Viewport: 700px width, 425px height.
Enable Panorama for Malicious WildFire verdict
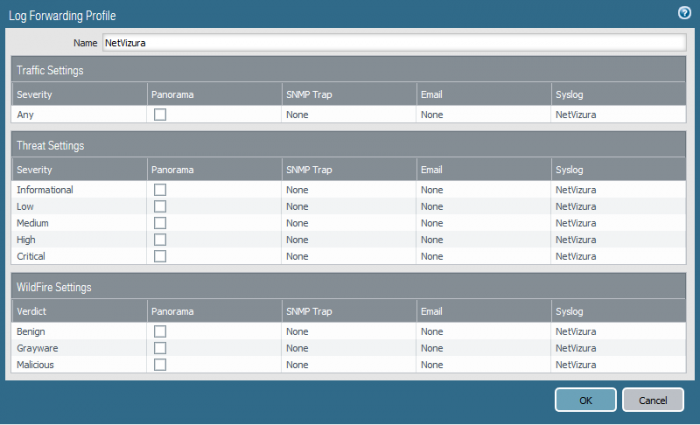(160, 365)
